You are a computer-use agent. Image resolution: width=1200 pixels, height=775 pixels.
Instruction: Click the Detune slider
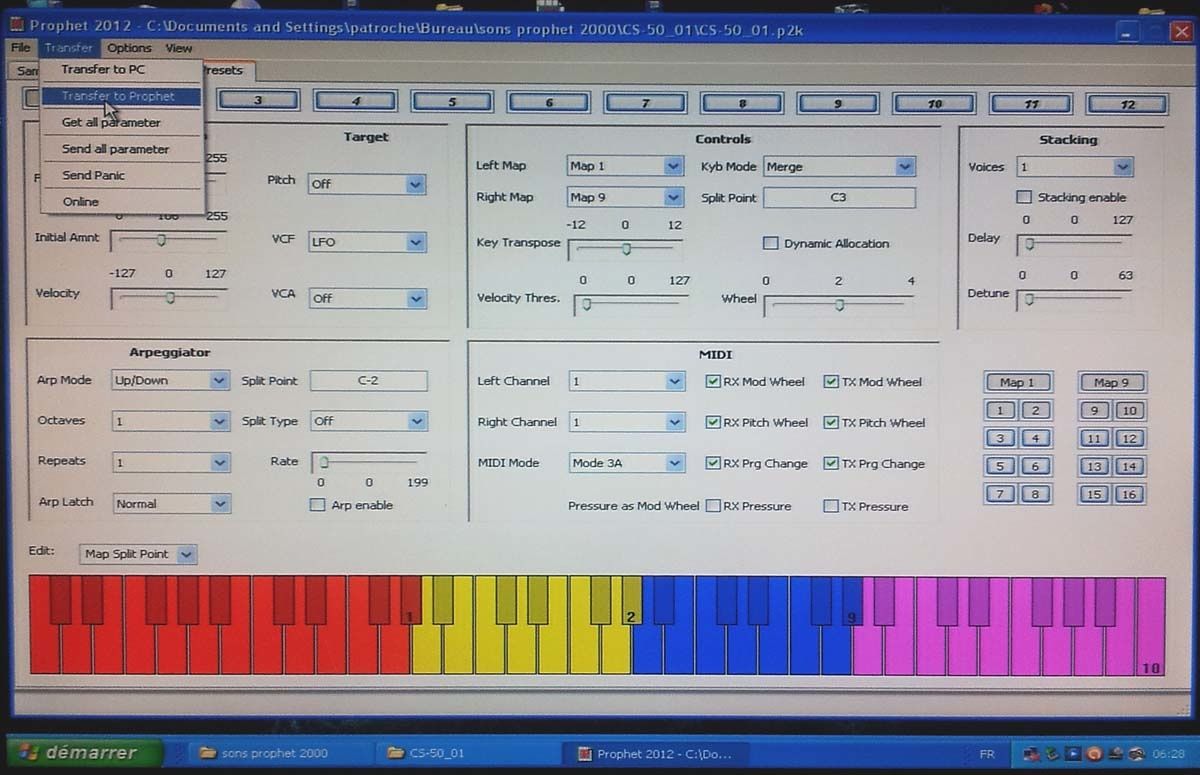click(x=1075, y=298)
